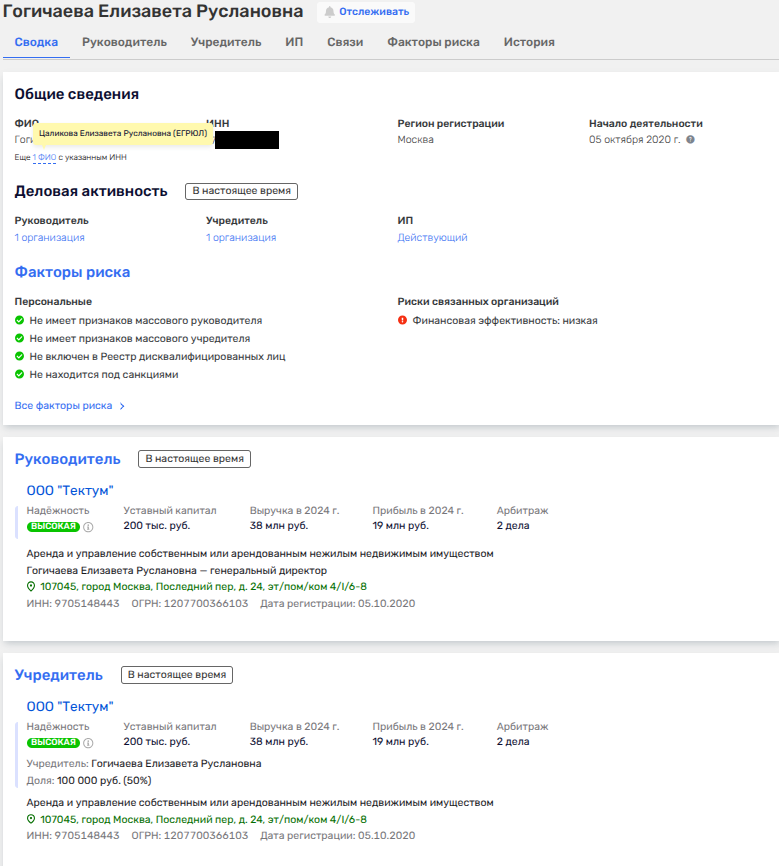Go to the Факторы риска tab

click(x=433, y=42)
